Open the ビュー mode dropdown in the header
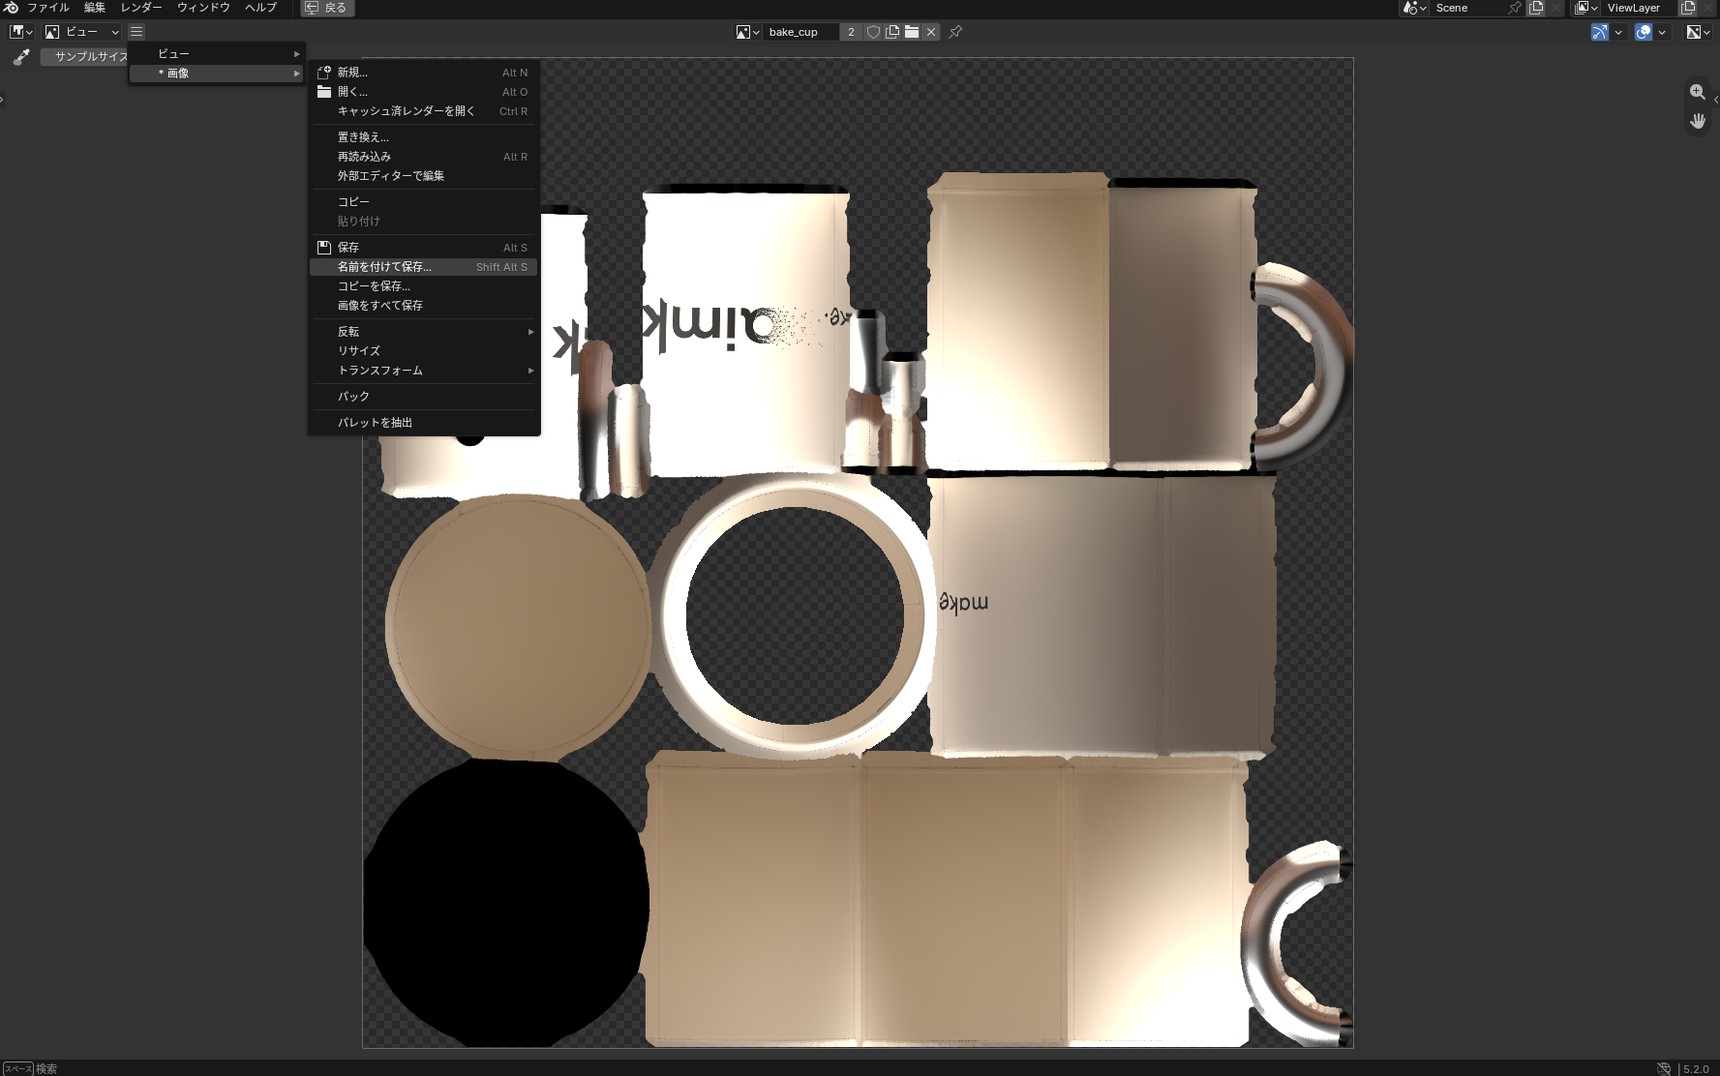This screenshot has height=1076, width=1720. [x=82, y=32]
